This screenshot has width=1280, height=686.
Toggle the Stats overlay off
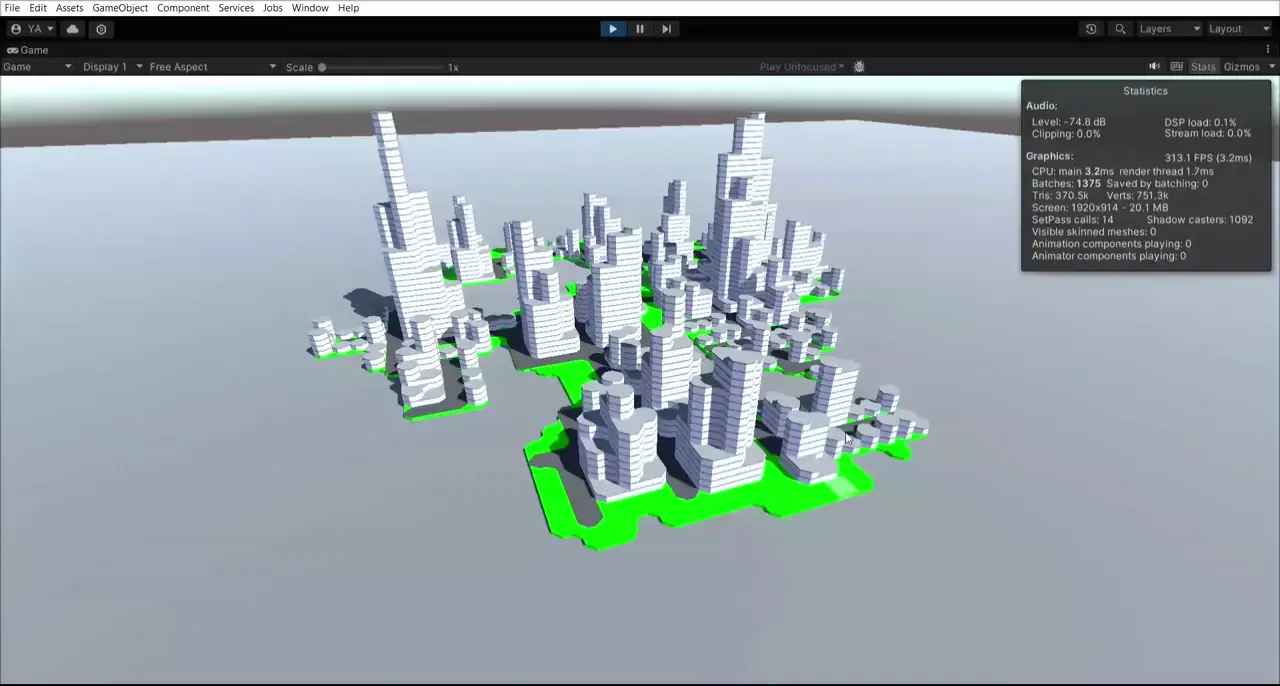pyautogui.click(x=1203, y=66)
